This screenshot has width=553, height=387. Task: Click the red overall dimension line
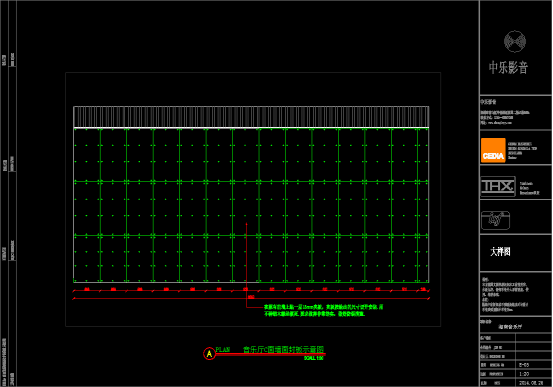251,299
